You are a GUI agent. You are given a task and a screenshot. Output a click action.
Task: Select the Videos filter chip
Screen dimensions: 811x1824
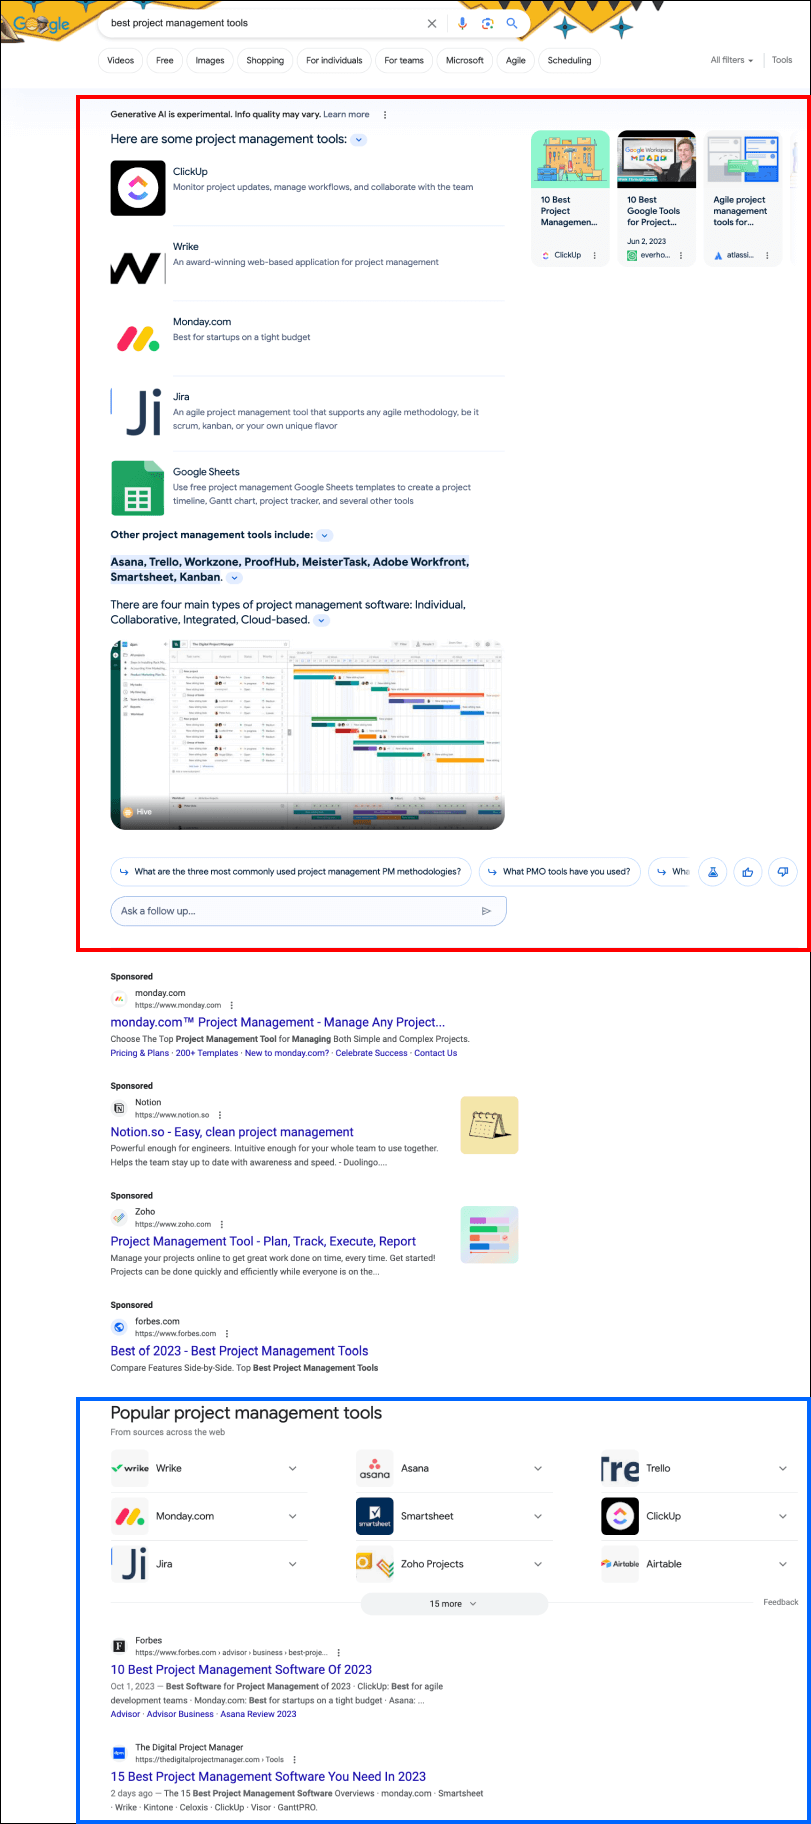(121, 60)
